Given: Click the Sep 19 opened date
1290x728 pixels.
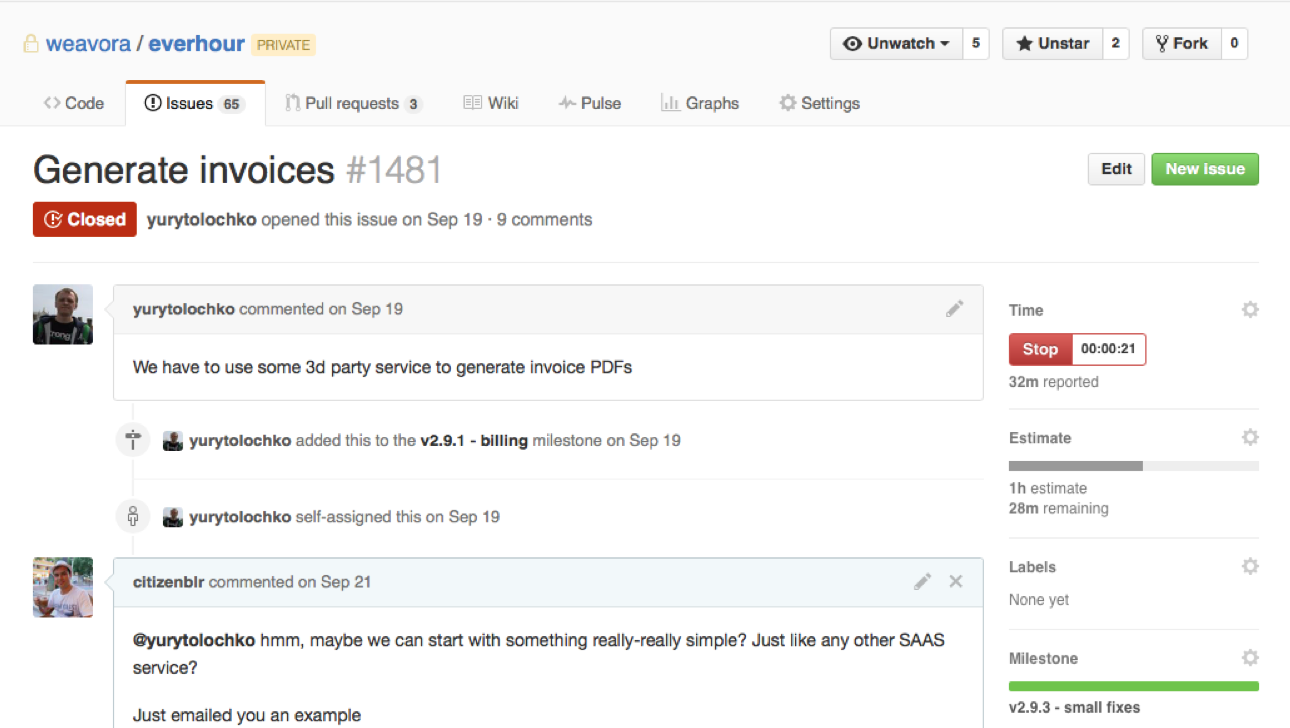Looking at the screenshot, I should tap(455, 220).
